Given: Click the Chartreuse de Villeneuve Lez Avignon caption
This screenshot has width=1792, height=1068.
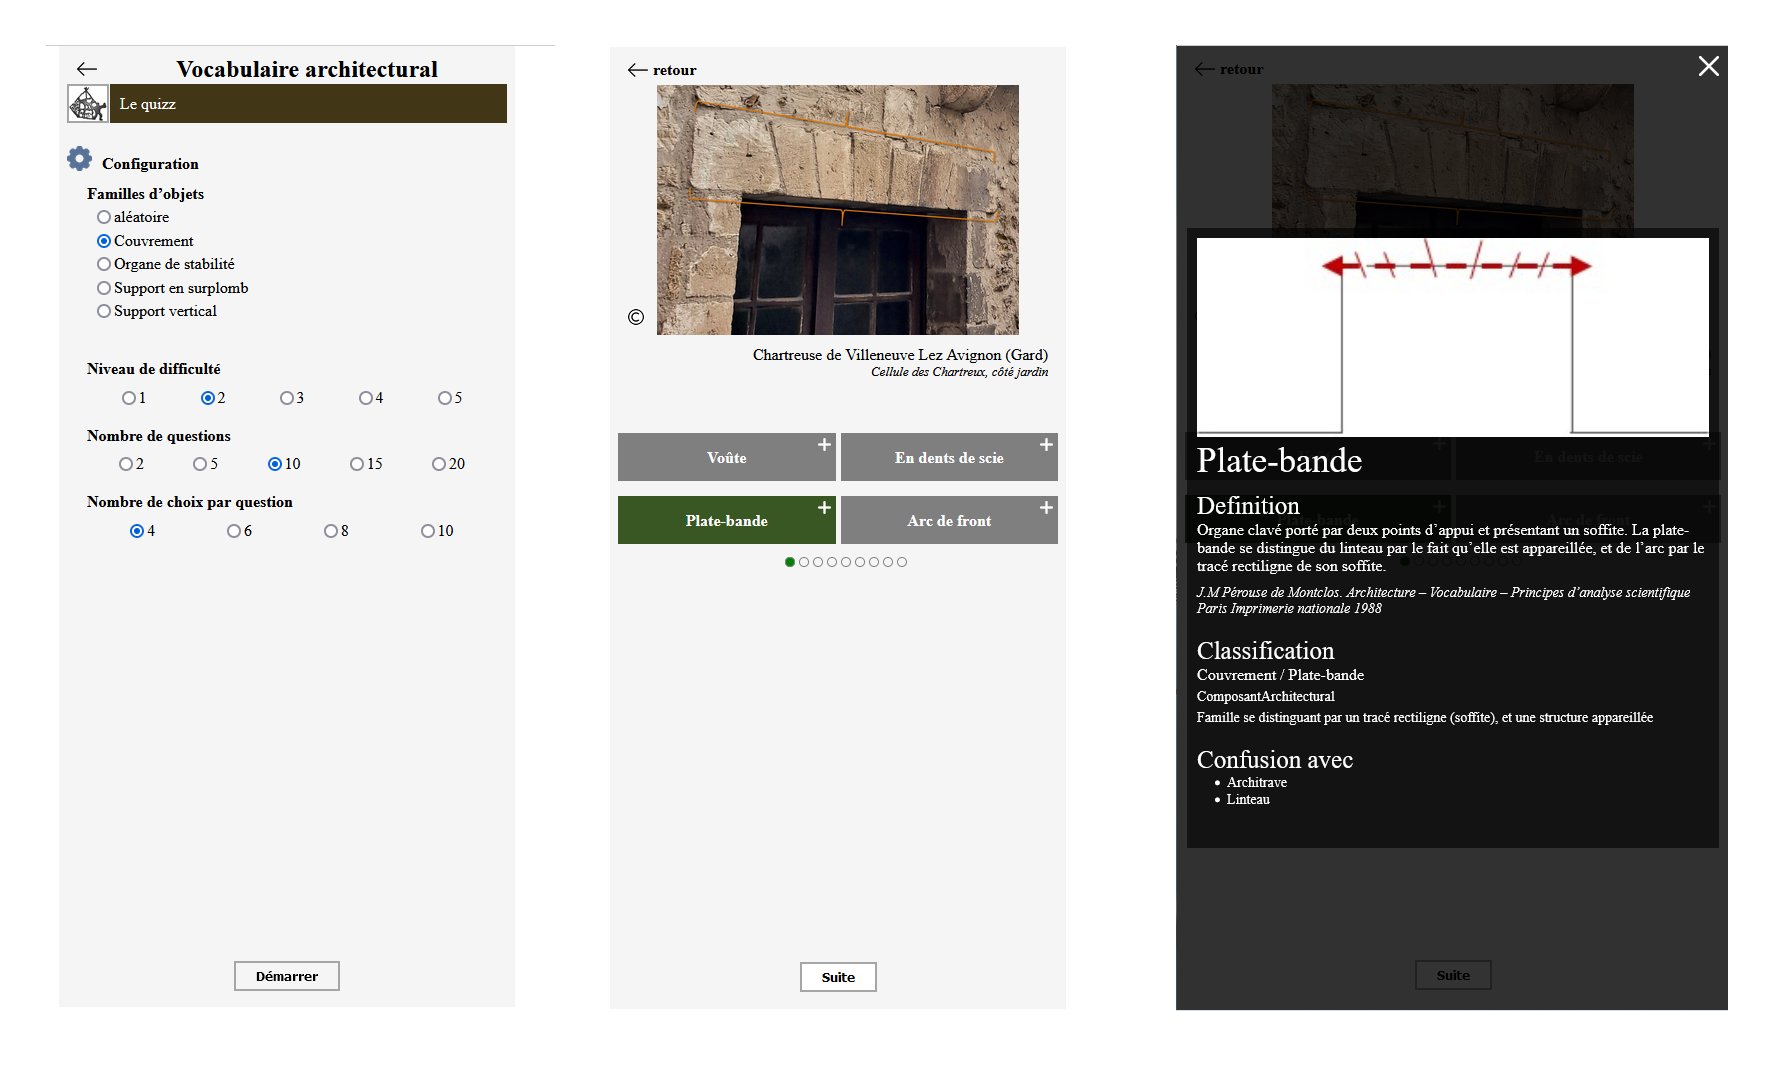Looking at the screenshot, I should (x=900, y=355).
